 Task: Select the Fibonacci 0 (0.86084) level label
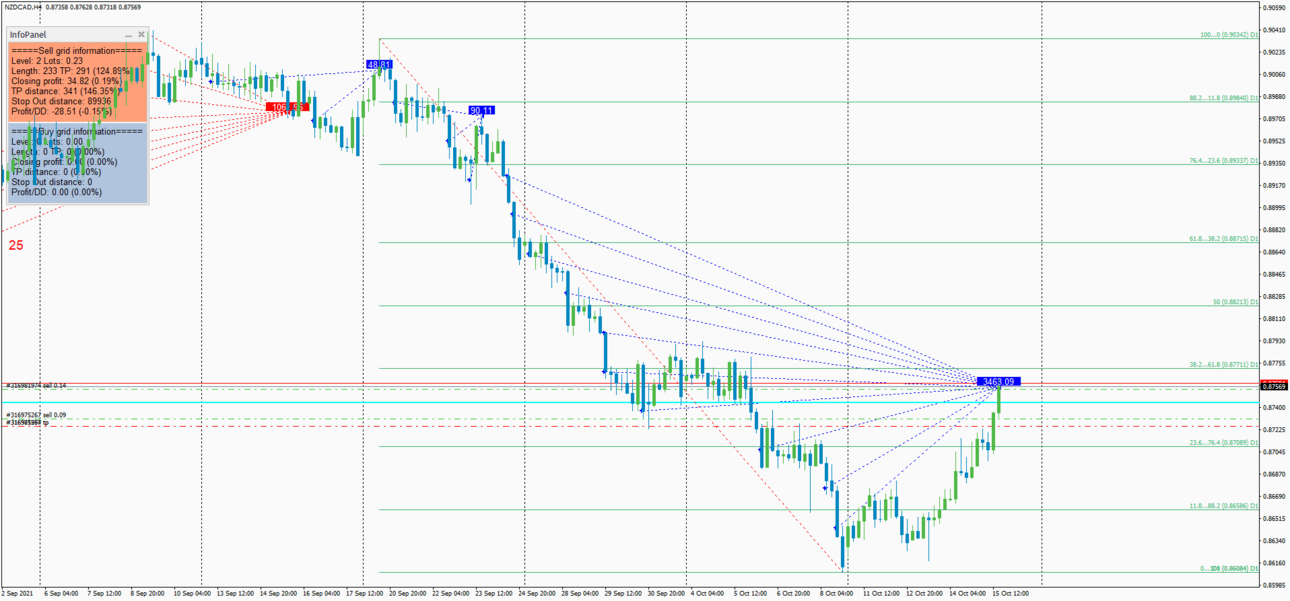[x=1230, y=568]
